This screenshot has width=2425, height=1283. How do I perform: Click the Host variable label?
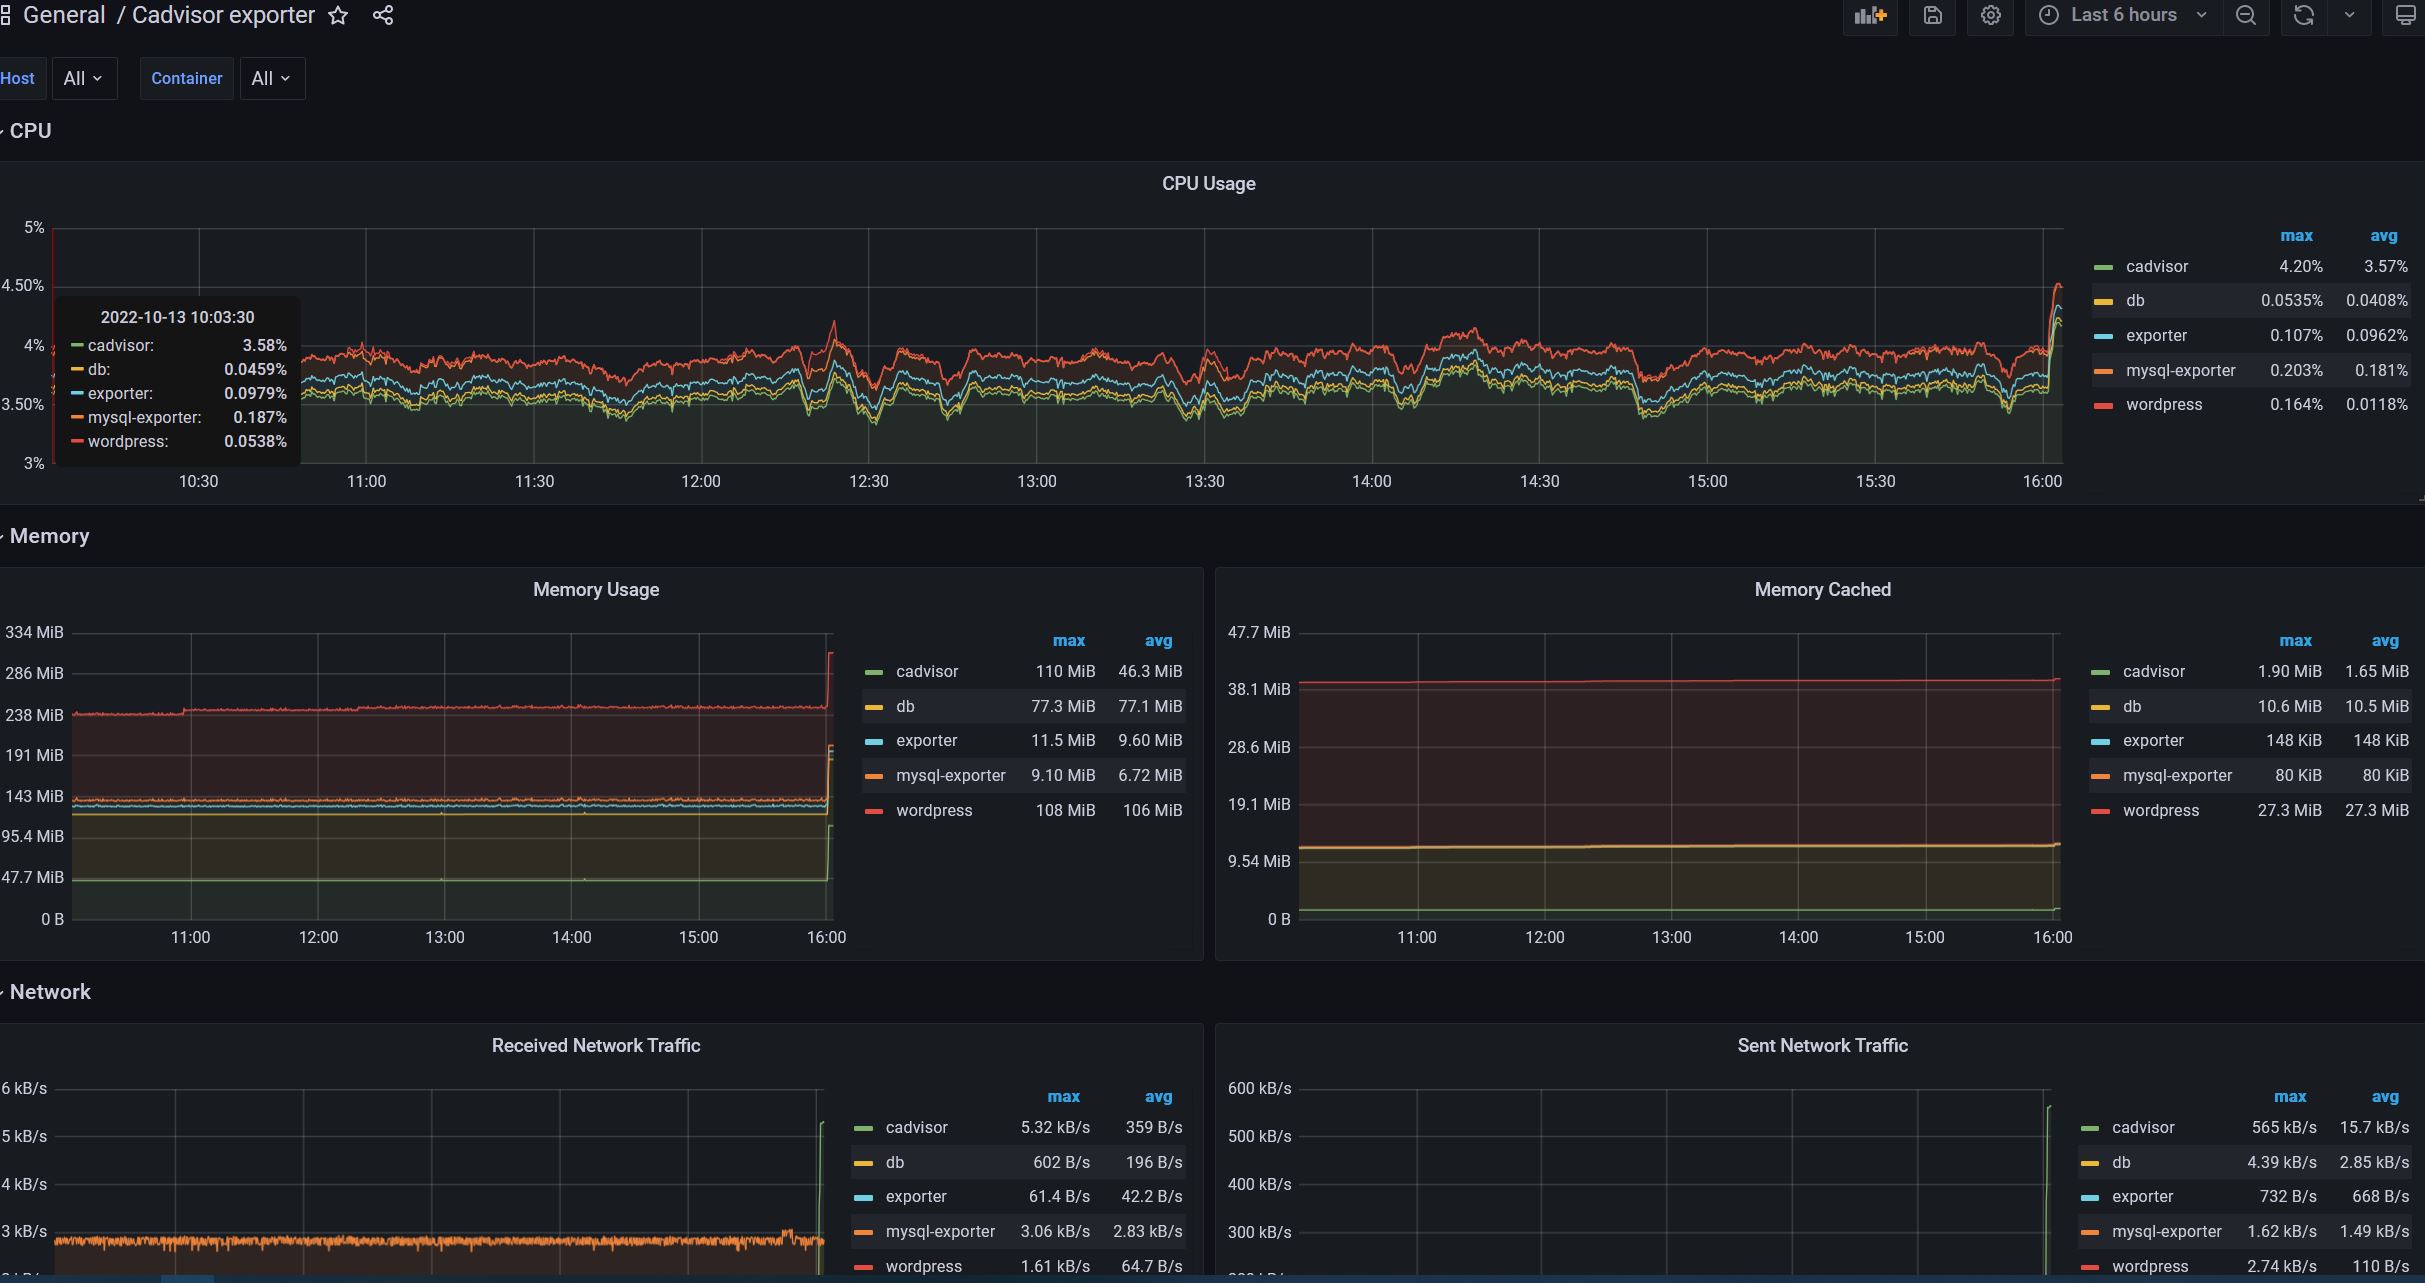tap(17, 78)
